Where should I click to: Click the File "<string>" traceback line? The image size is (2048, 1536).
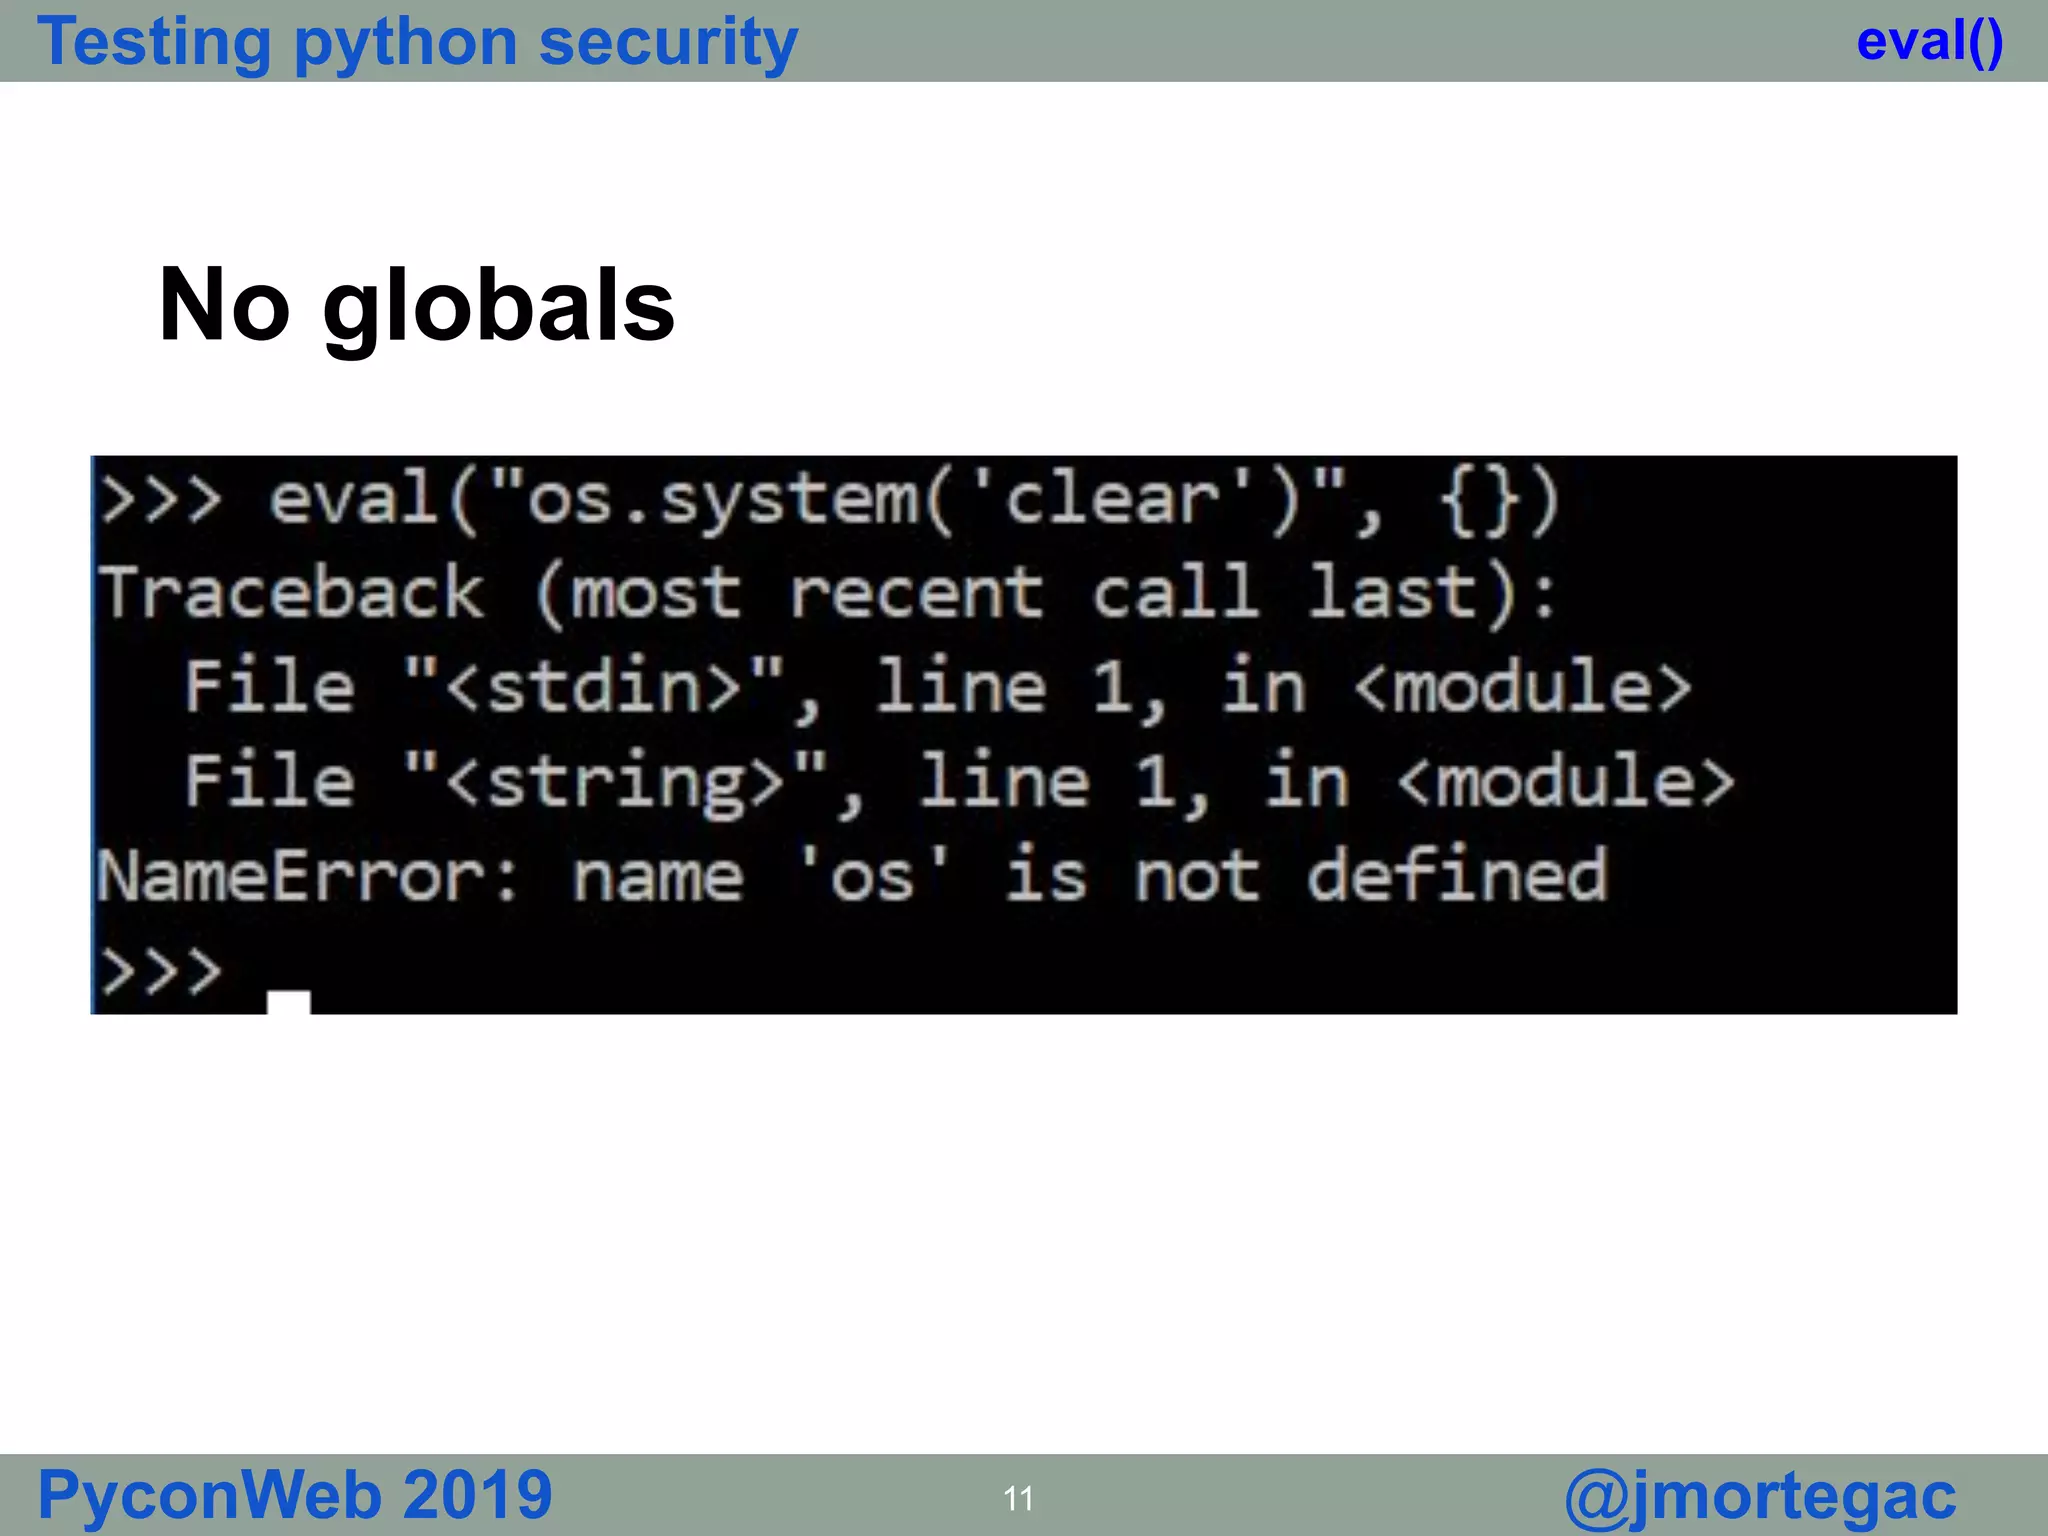pyautogui.click(x=959, y=782)
